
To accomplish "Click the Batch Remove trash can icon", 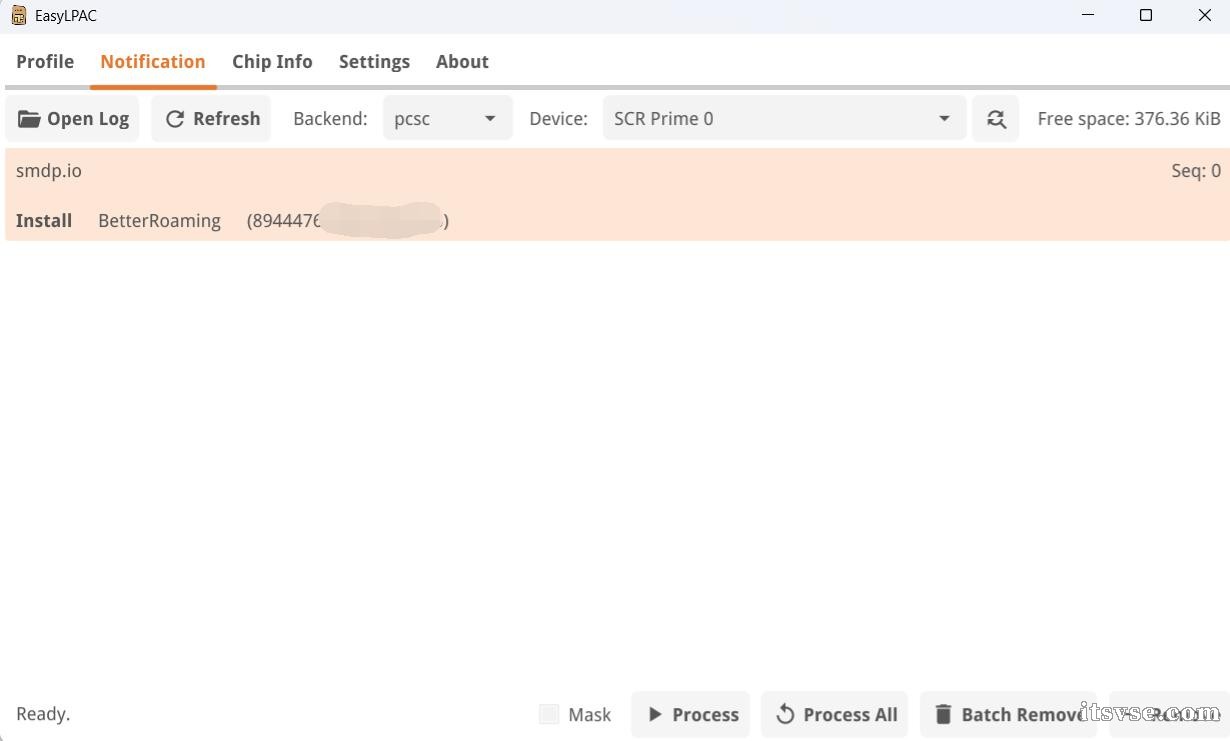I will pyautogui.click(x=943, y=714).
